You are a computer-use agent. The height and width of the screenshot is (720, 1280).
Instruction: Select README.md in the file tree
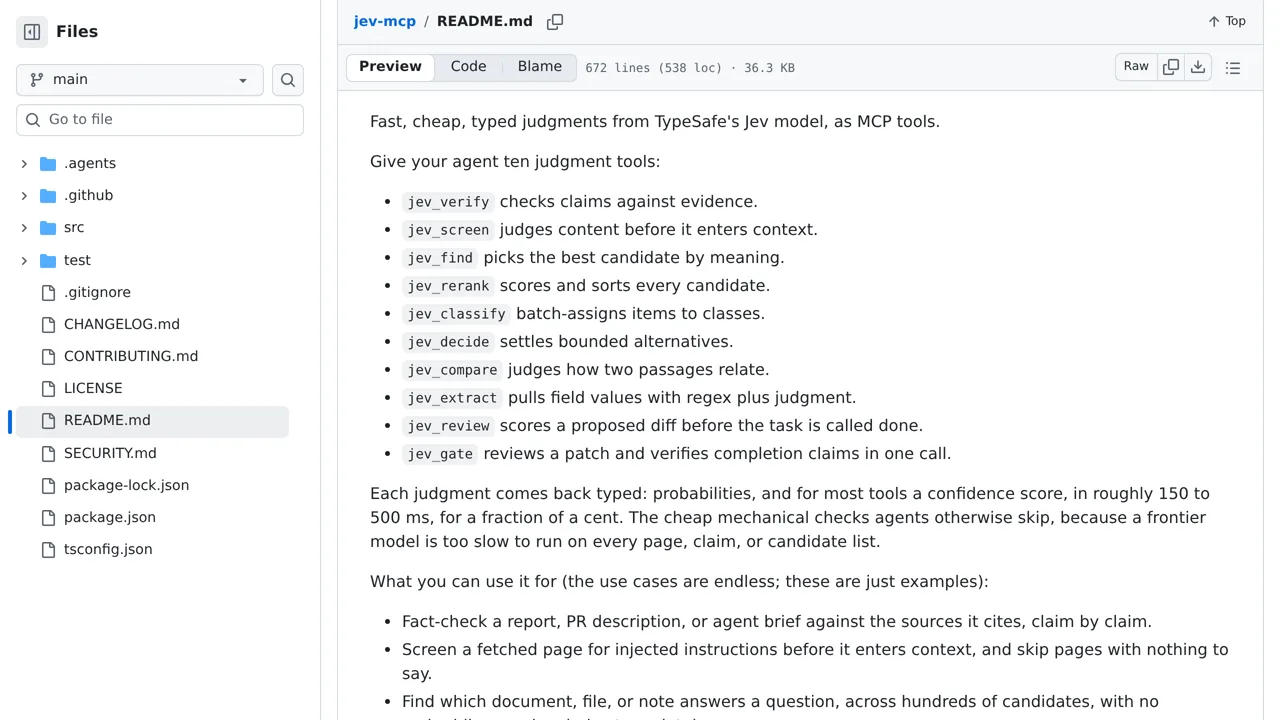tap(150, 421)
